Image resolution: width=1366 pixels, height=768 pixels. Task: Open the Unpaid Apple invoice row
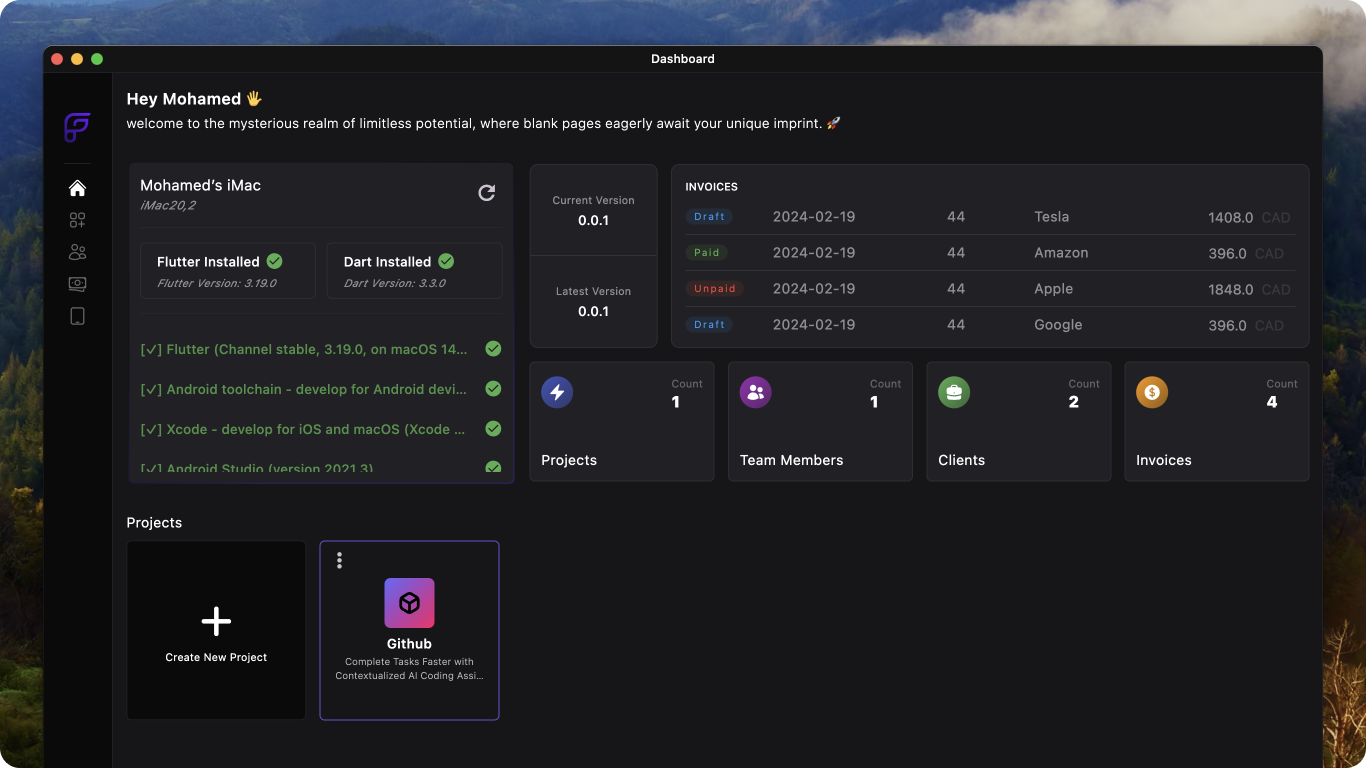pos(989,289)
